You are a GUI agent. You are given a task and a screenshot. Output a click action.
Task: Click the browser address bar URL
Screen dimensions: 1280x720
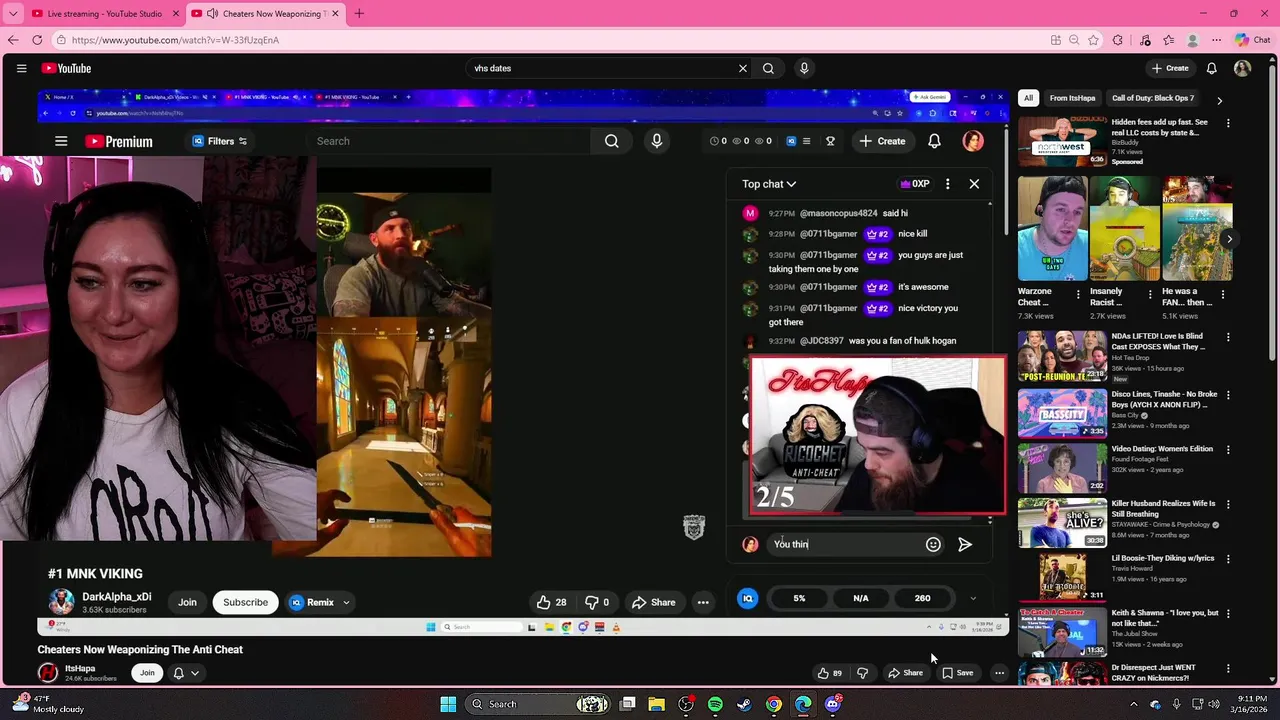click(175, 40)
